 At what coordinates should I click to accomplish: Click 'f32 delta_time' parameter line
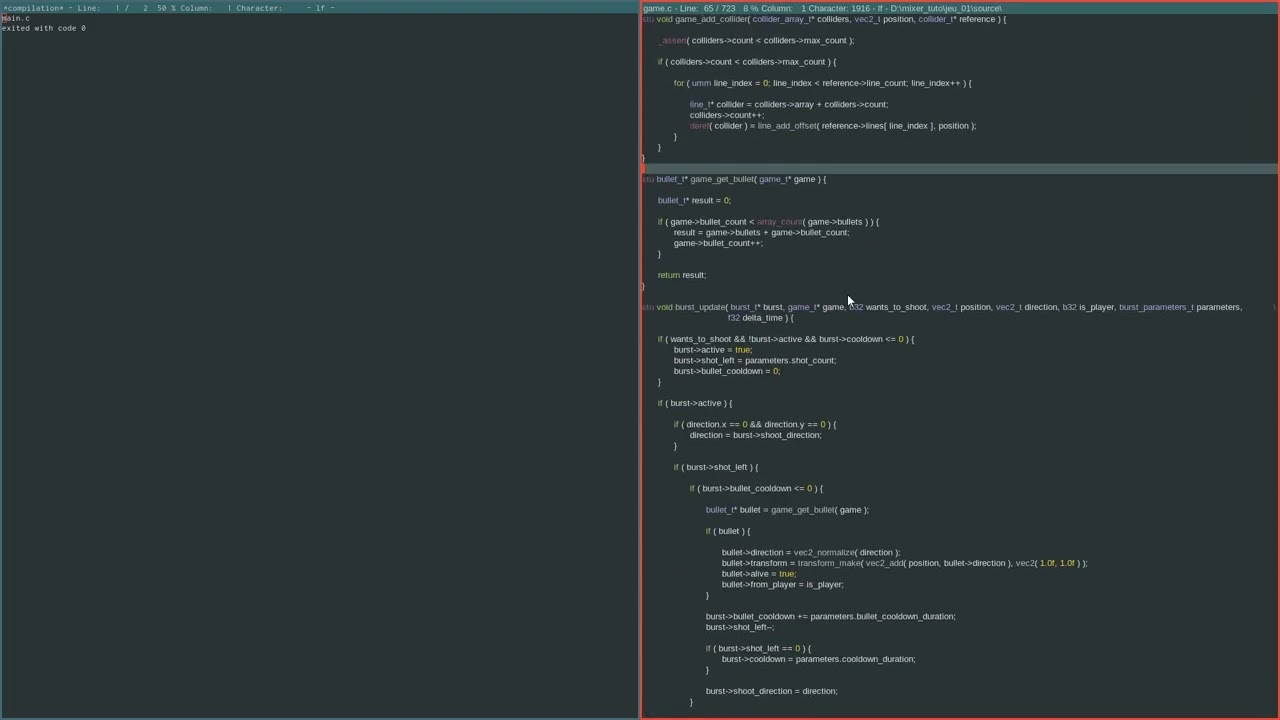tap(759, 318)
